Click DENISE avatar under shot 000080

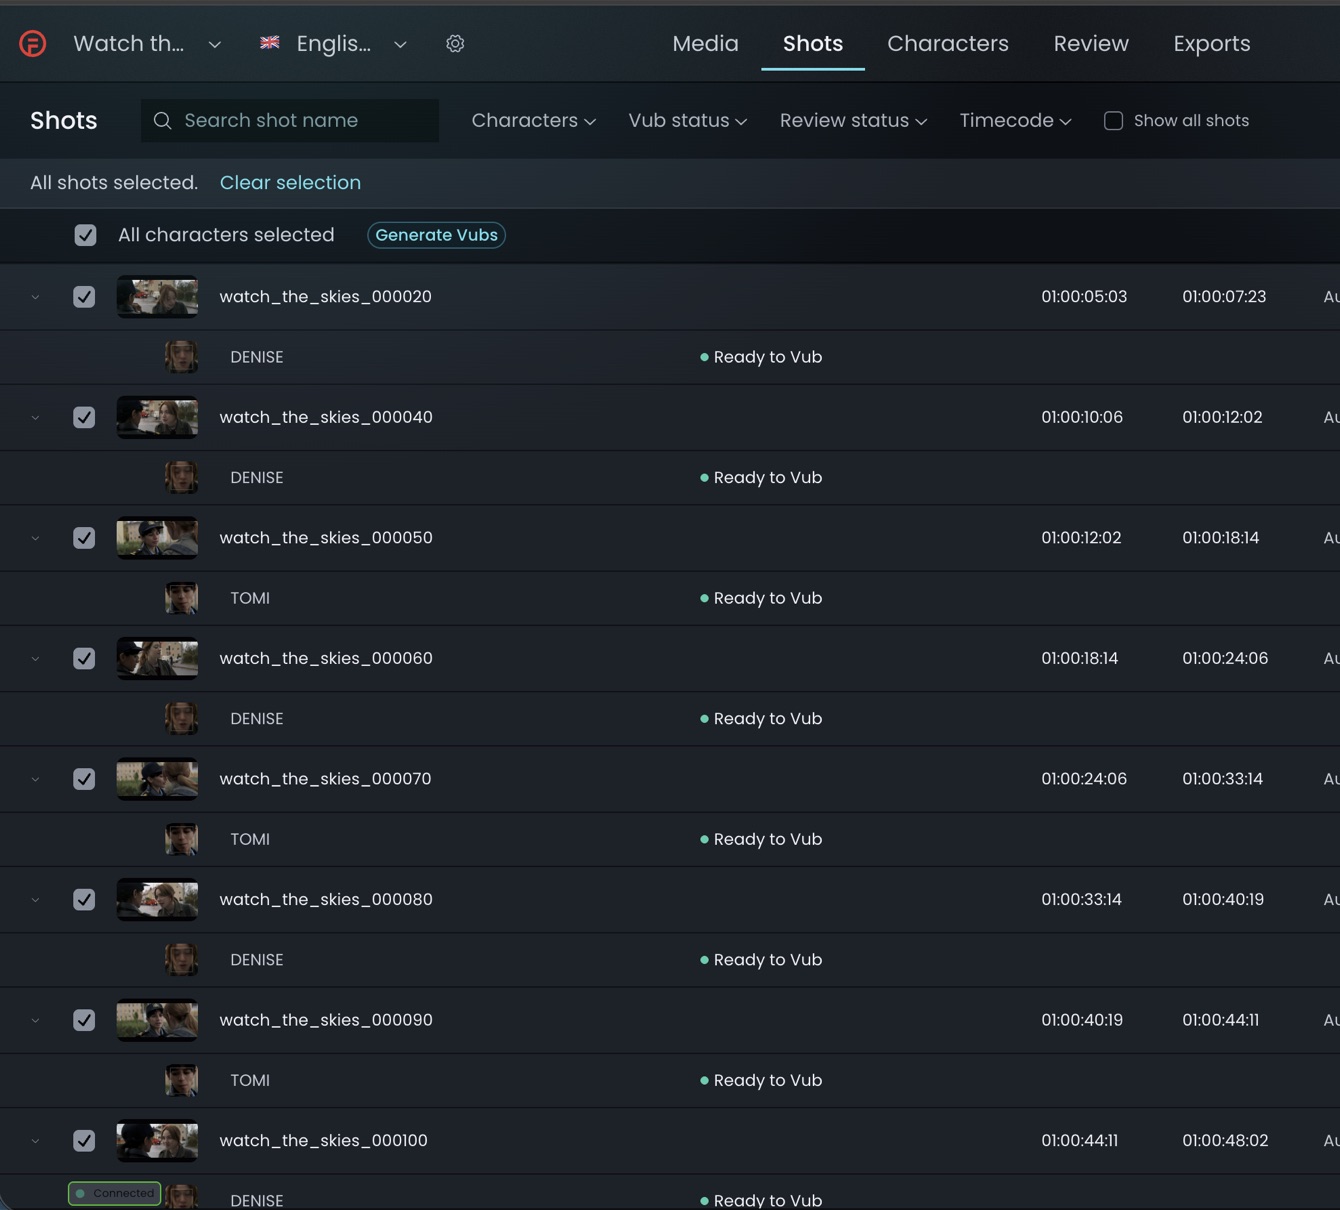click(x=181, y=959)
